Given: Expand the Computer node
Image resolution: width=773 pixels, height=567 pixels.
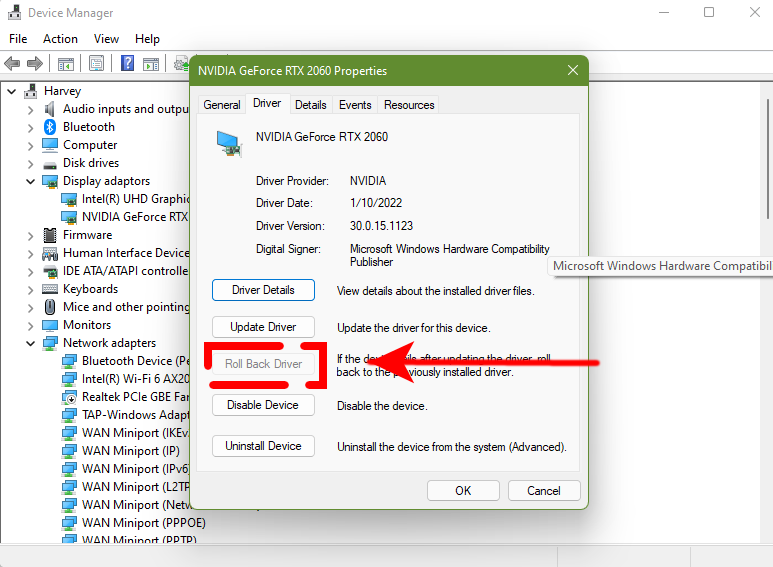Looking at the screenshot, I should pyautogui.click(x=31, y=146).
